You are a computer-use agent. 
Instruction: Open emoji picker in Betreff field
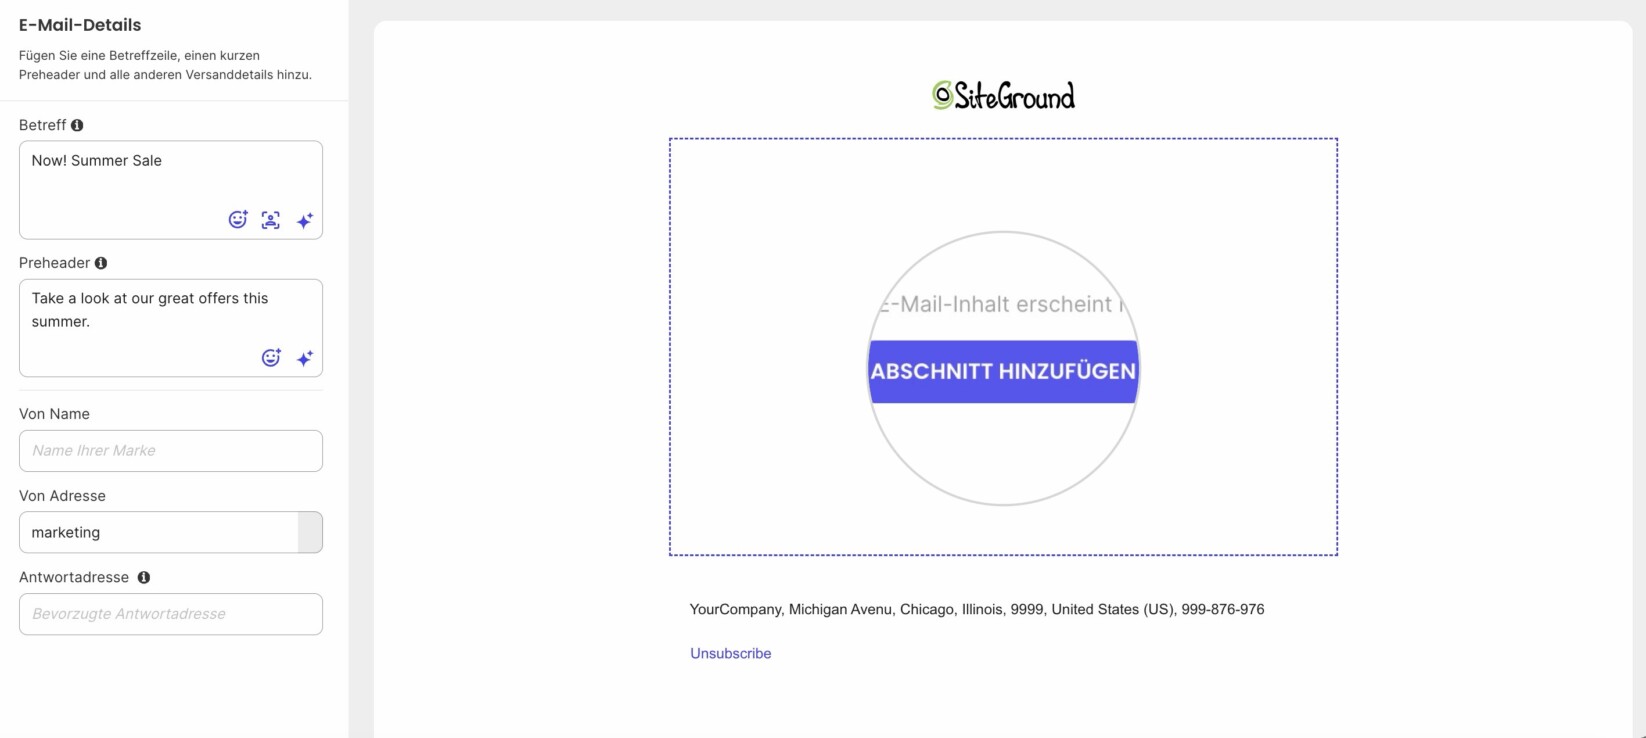tap(238, 220)
